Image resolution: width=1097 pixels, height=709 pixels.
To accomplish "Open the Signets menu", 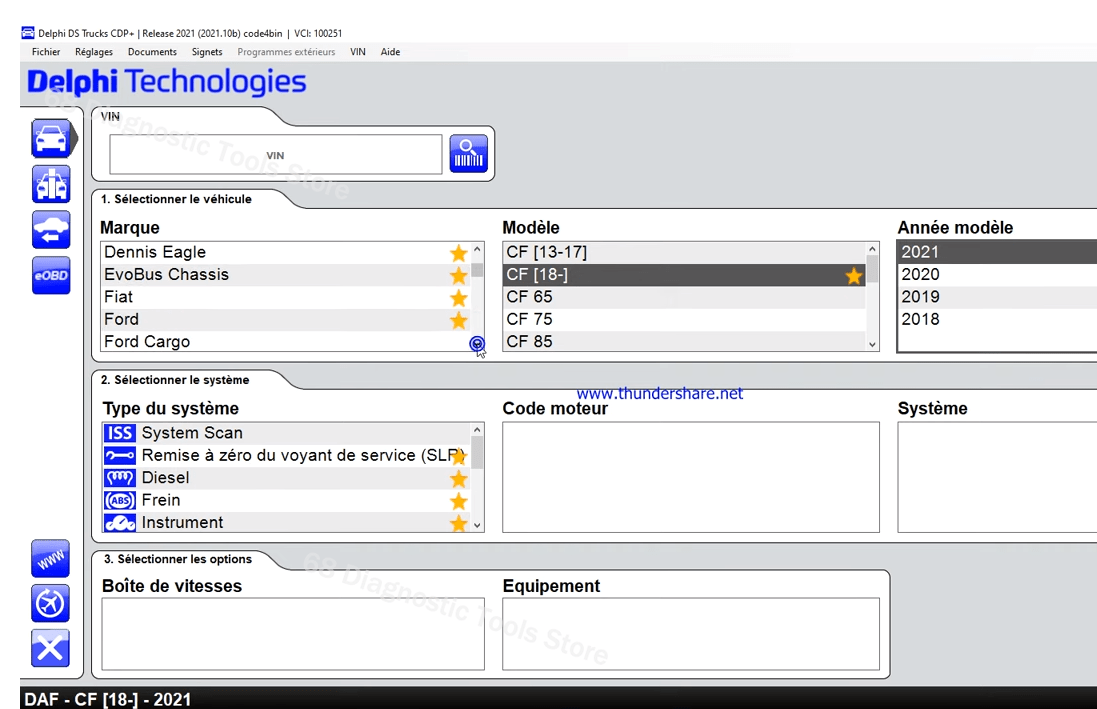I will coord(207,52).
